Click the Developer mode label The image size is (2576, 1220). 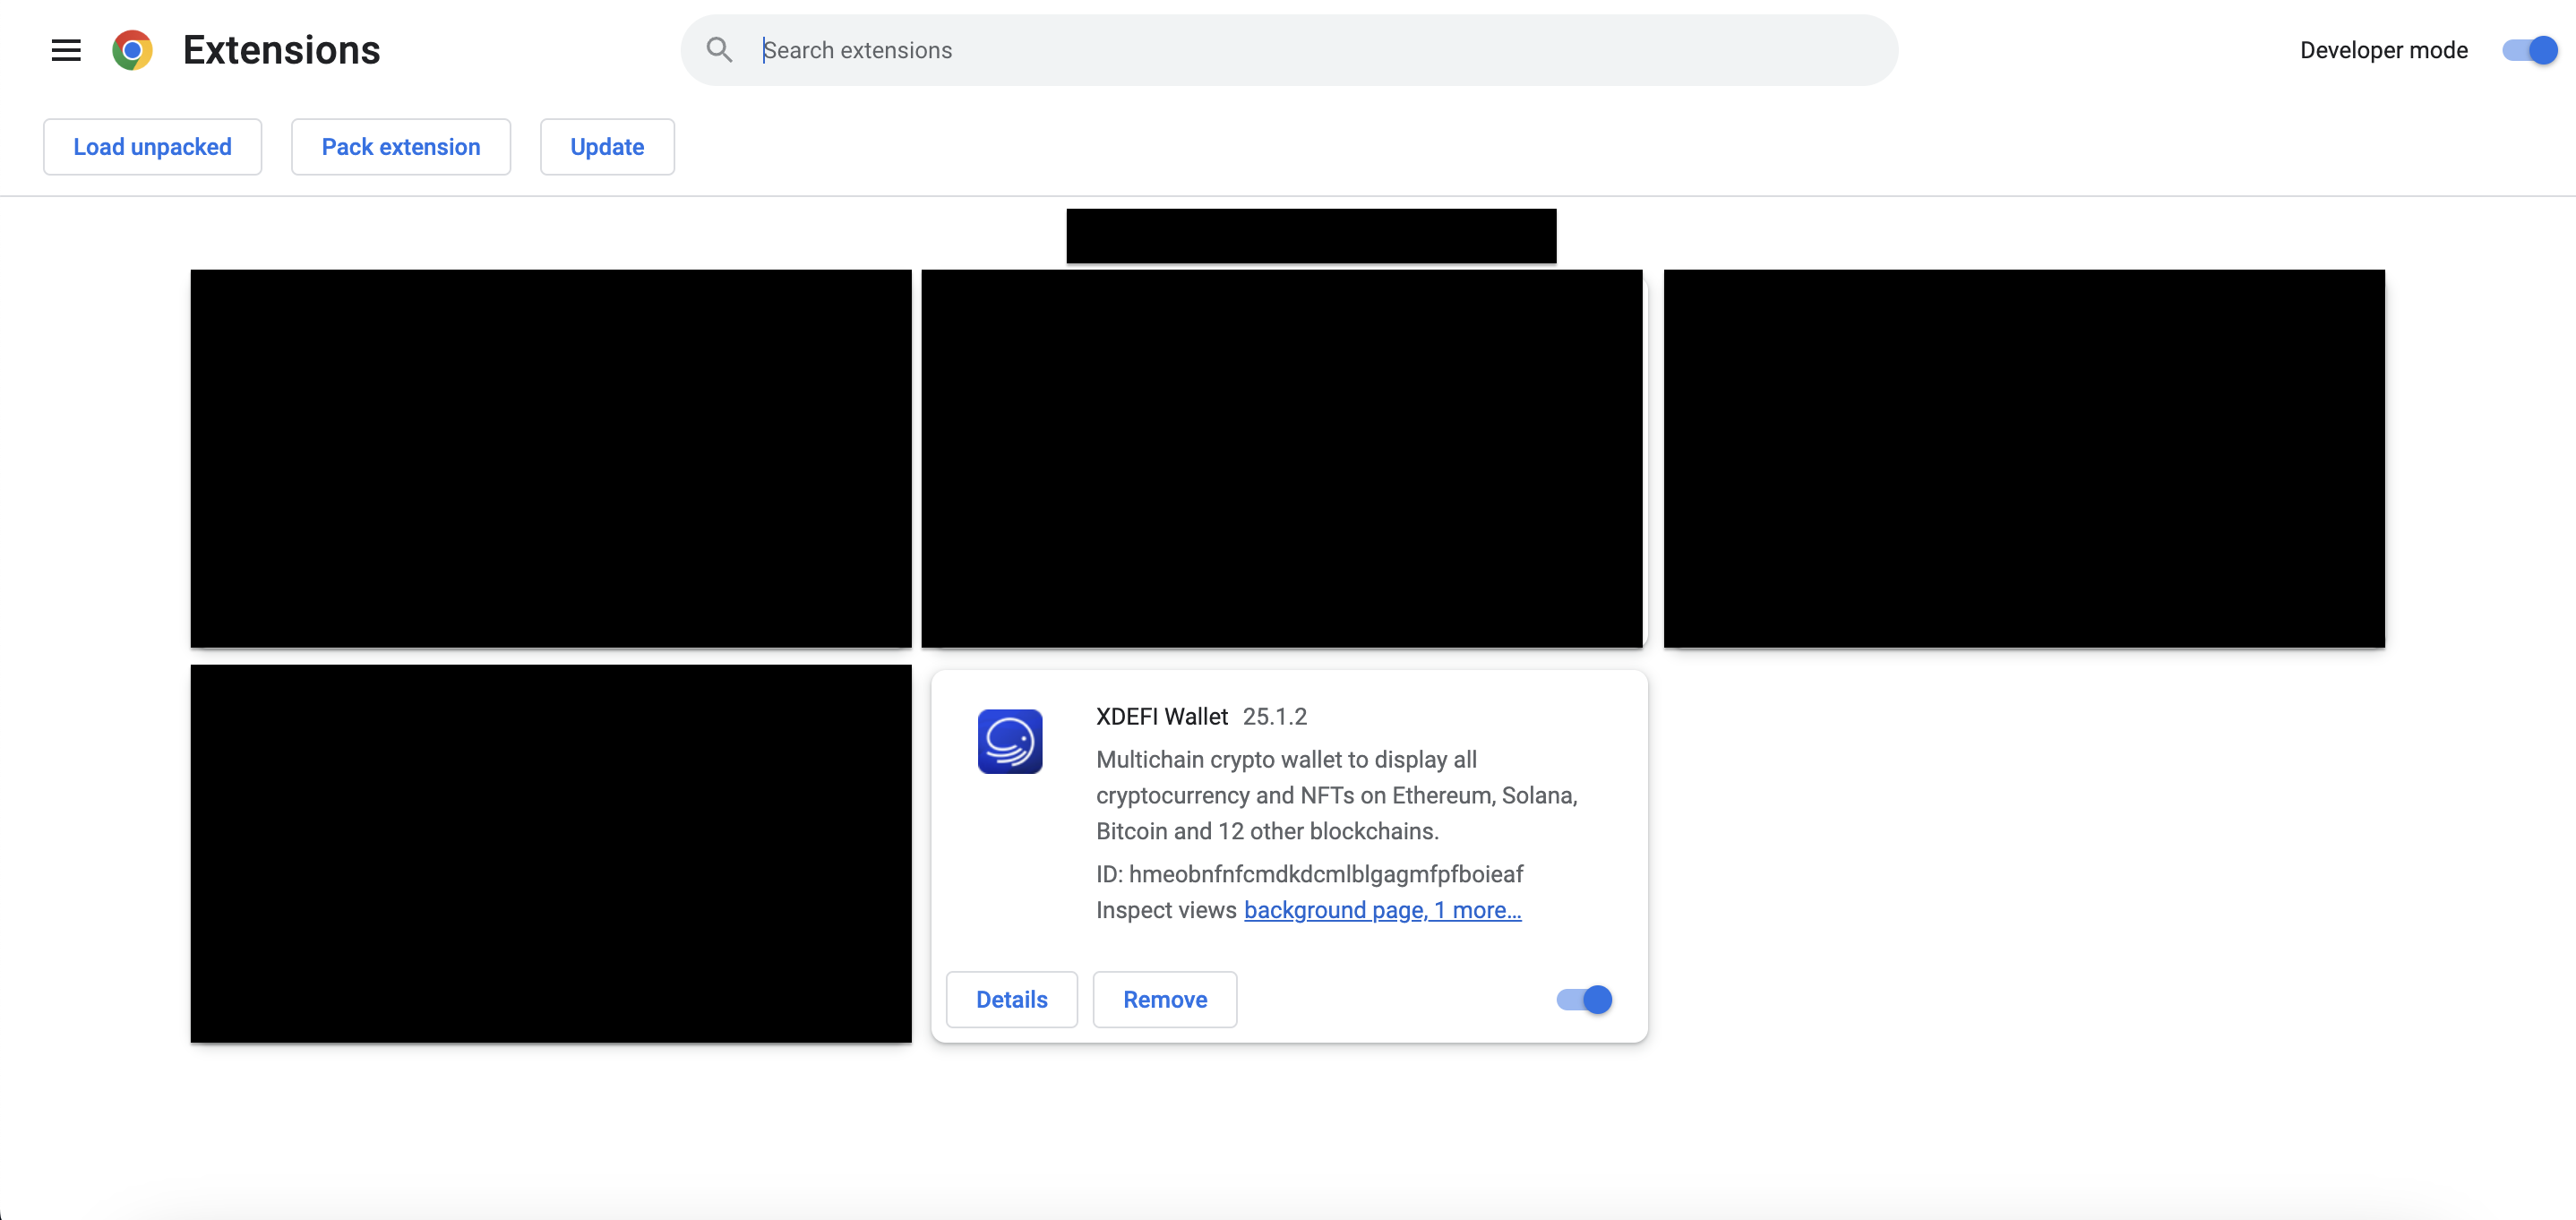pos(2383,50)
